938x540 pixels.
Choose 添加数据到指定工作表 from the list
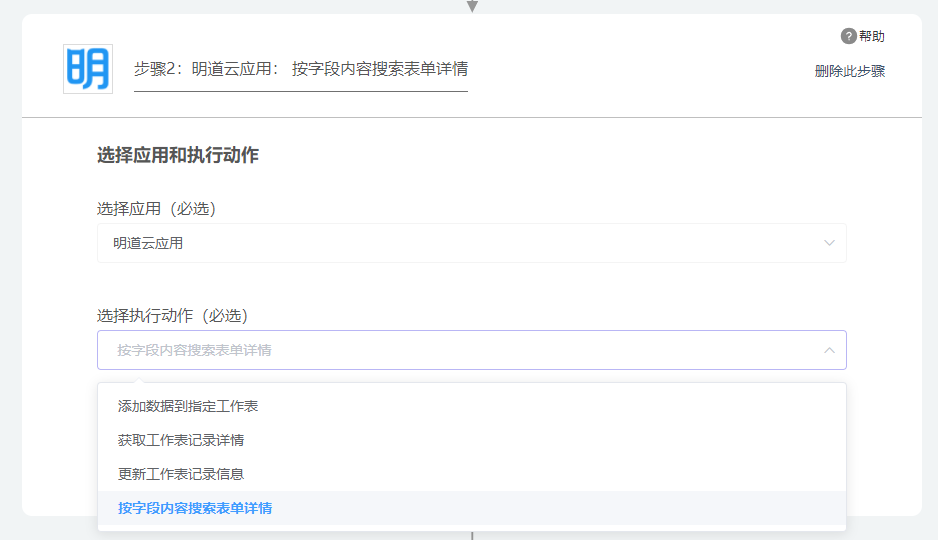click(189, 406)
